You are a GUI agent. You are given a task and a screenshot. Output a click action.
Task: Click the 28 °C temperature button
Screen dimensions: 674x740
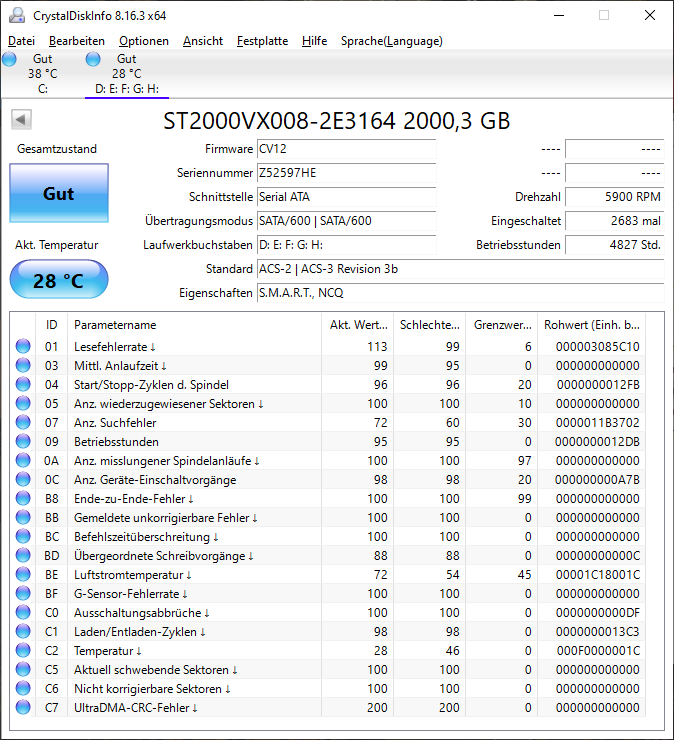point(59,279)
